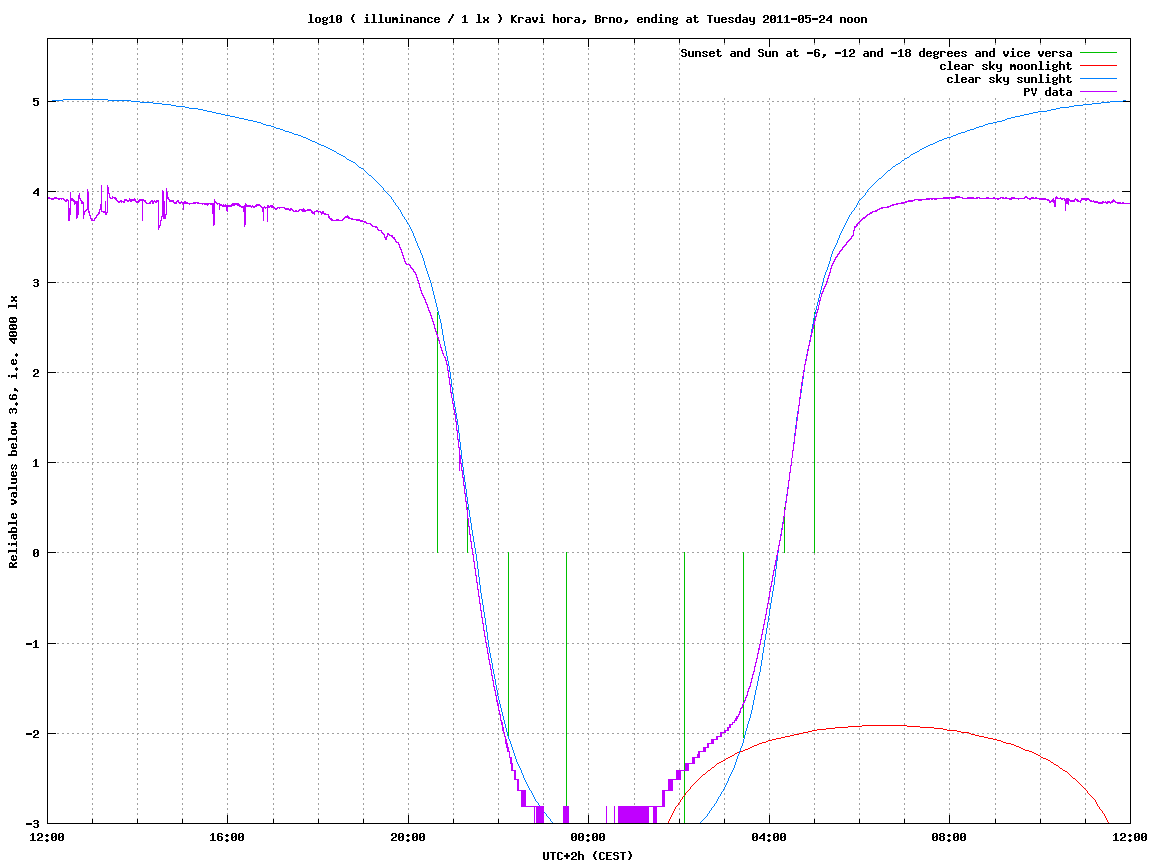Click the y-axis tick label 3
Screen dimensions: 1151x863
pos(35,283)
